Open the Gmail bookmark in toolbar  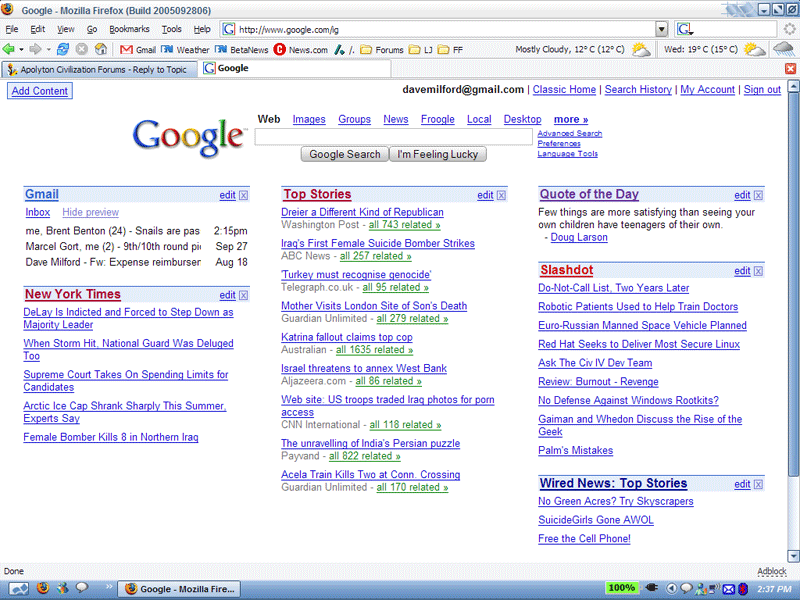coord(138,49)
